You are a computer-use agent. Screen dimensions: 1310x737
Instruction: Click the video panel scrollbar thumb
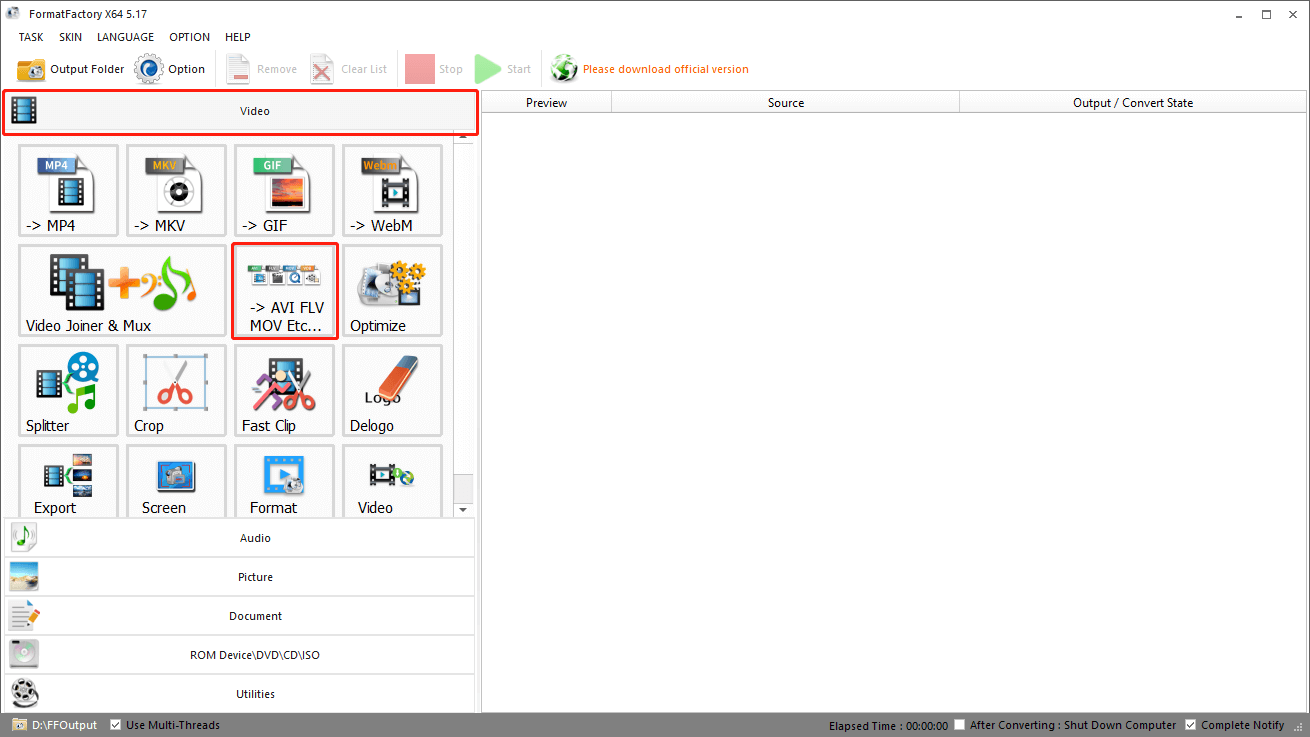tap(463, 487)
